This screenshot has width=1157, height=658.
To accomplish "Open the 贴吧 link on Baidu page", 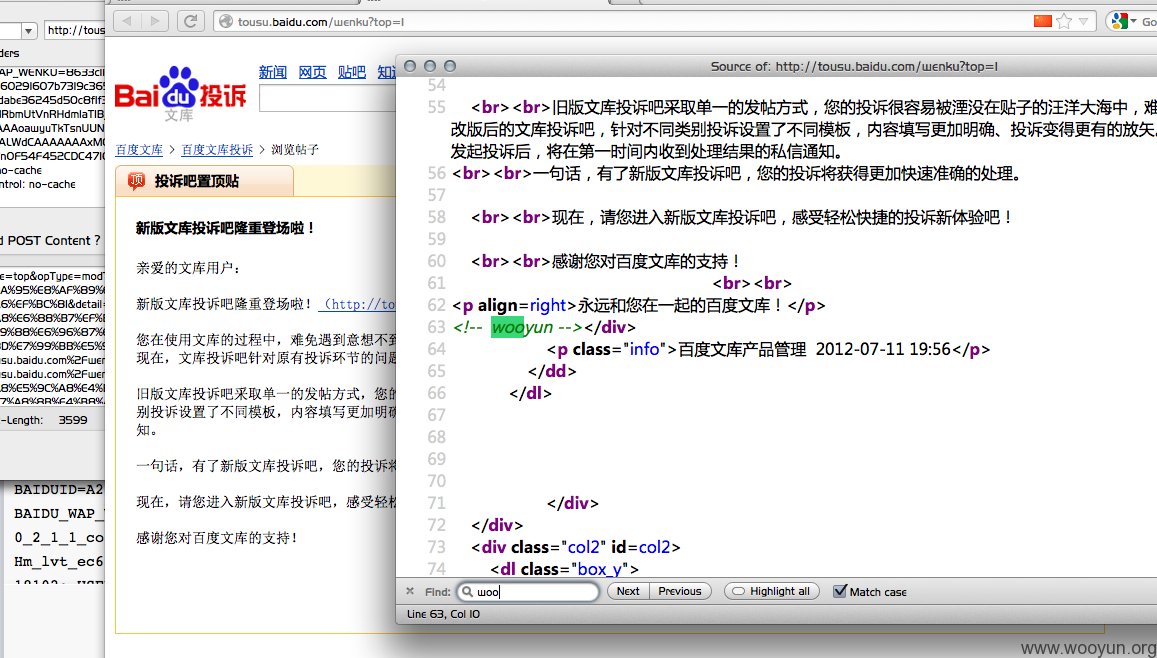I will (x=351, y=72).
